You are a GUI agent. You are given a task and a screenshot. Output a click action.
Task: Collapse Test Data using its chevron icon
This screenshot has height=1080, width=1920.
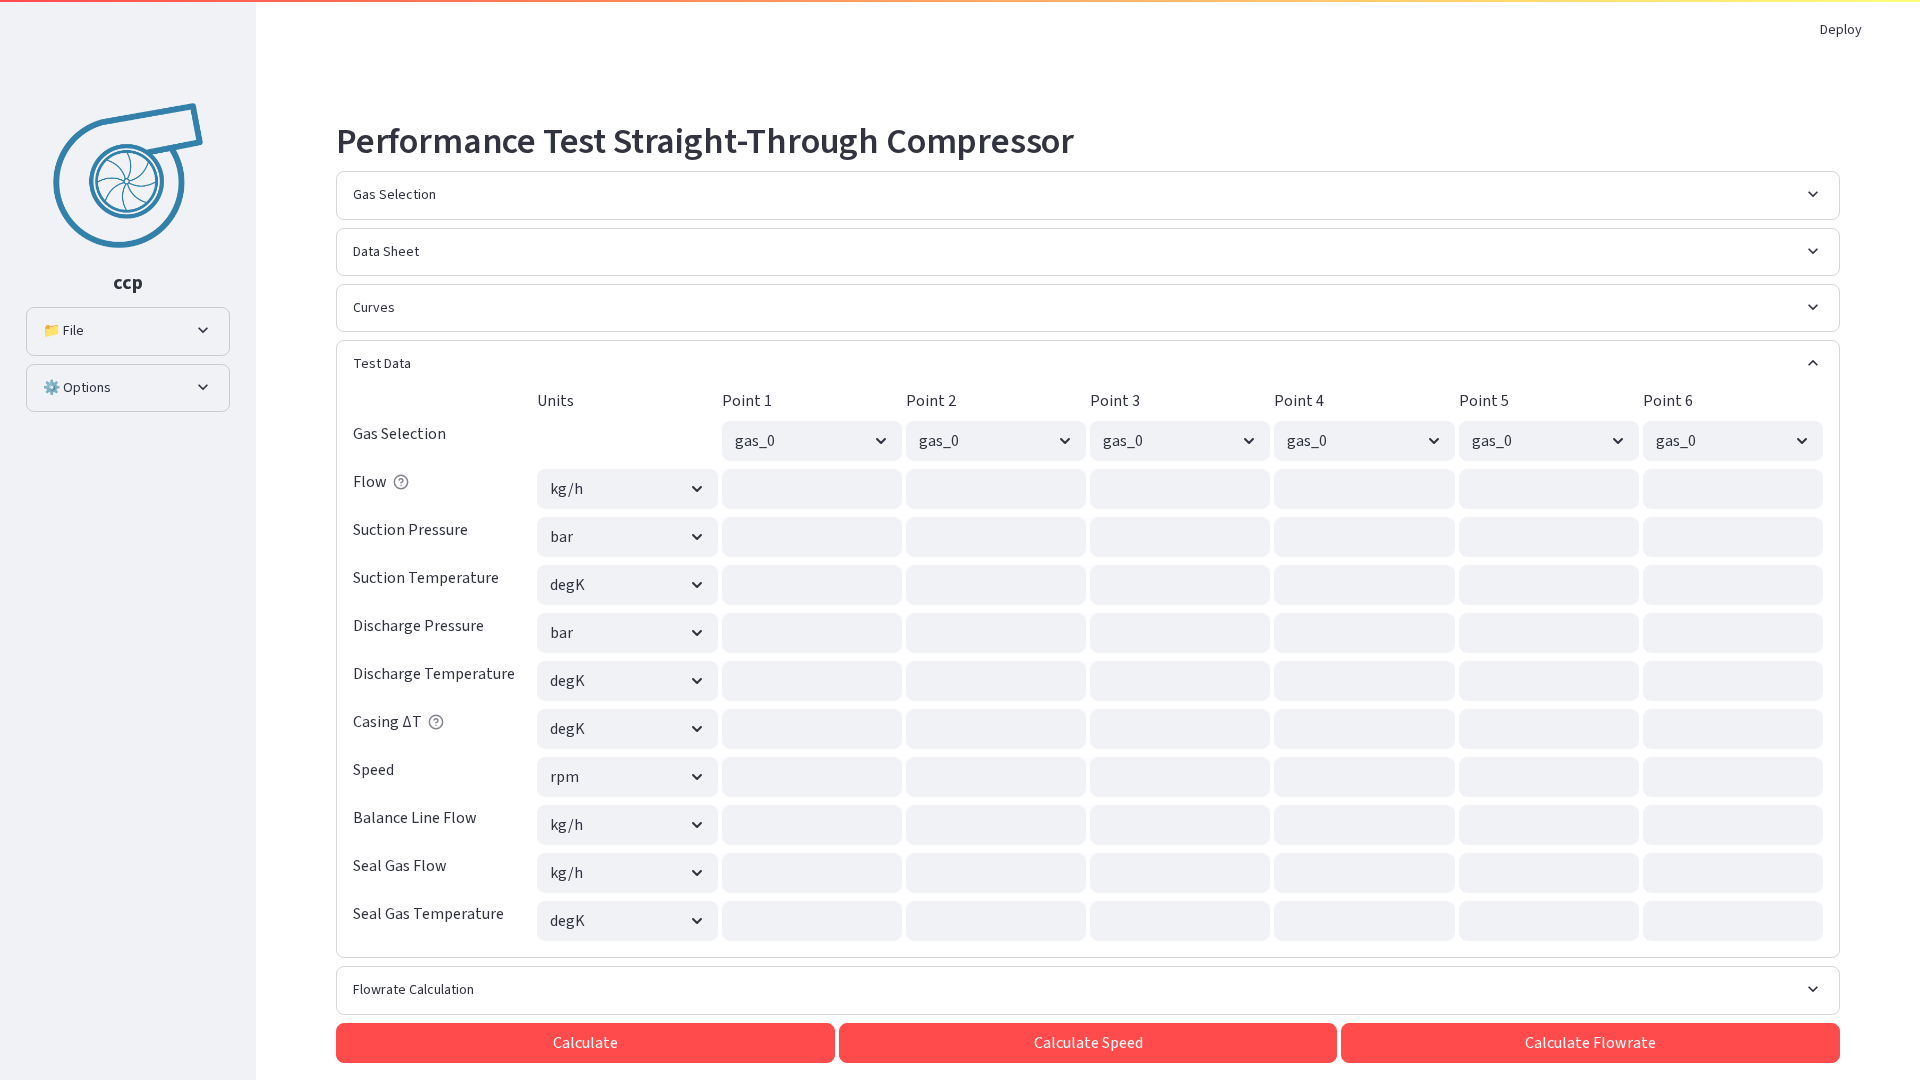click(x=1813, y=363)
